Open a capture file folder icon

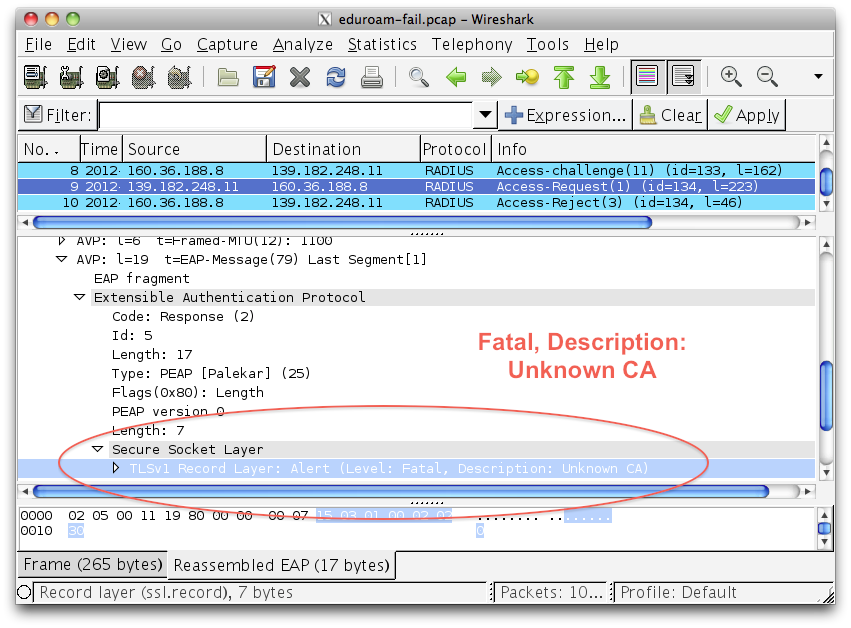[228, 77]
